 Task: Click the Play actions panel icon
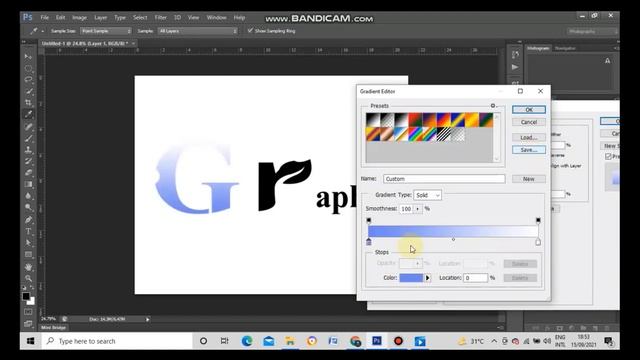[x=515, y=67]
